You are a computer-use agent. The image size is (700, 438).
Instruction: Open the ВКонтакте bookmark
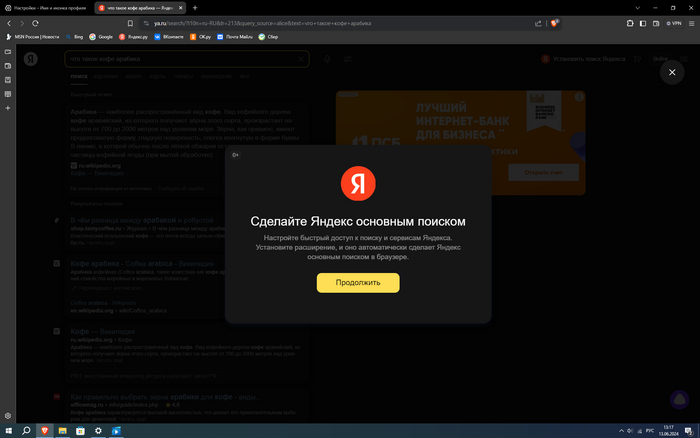click(169, 37)
